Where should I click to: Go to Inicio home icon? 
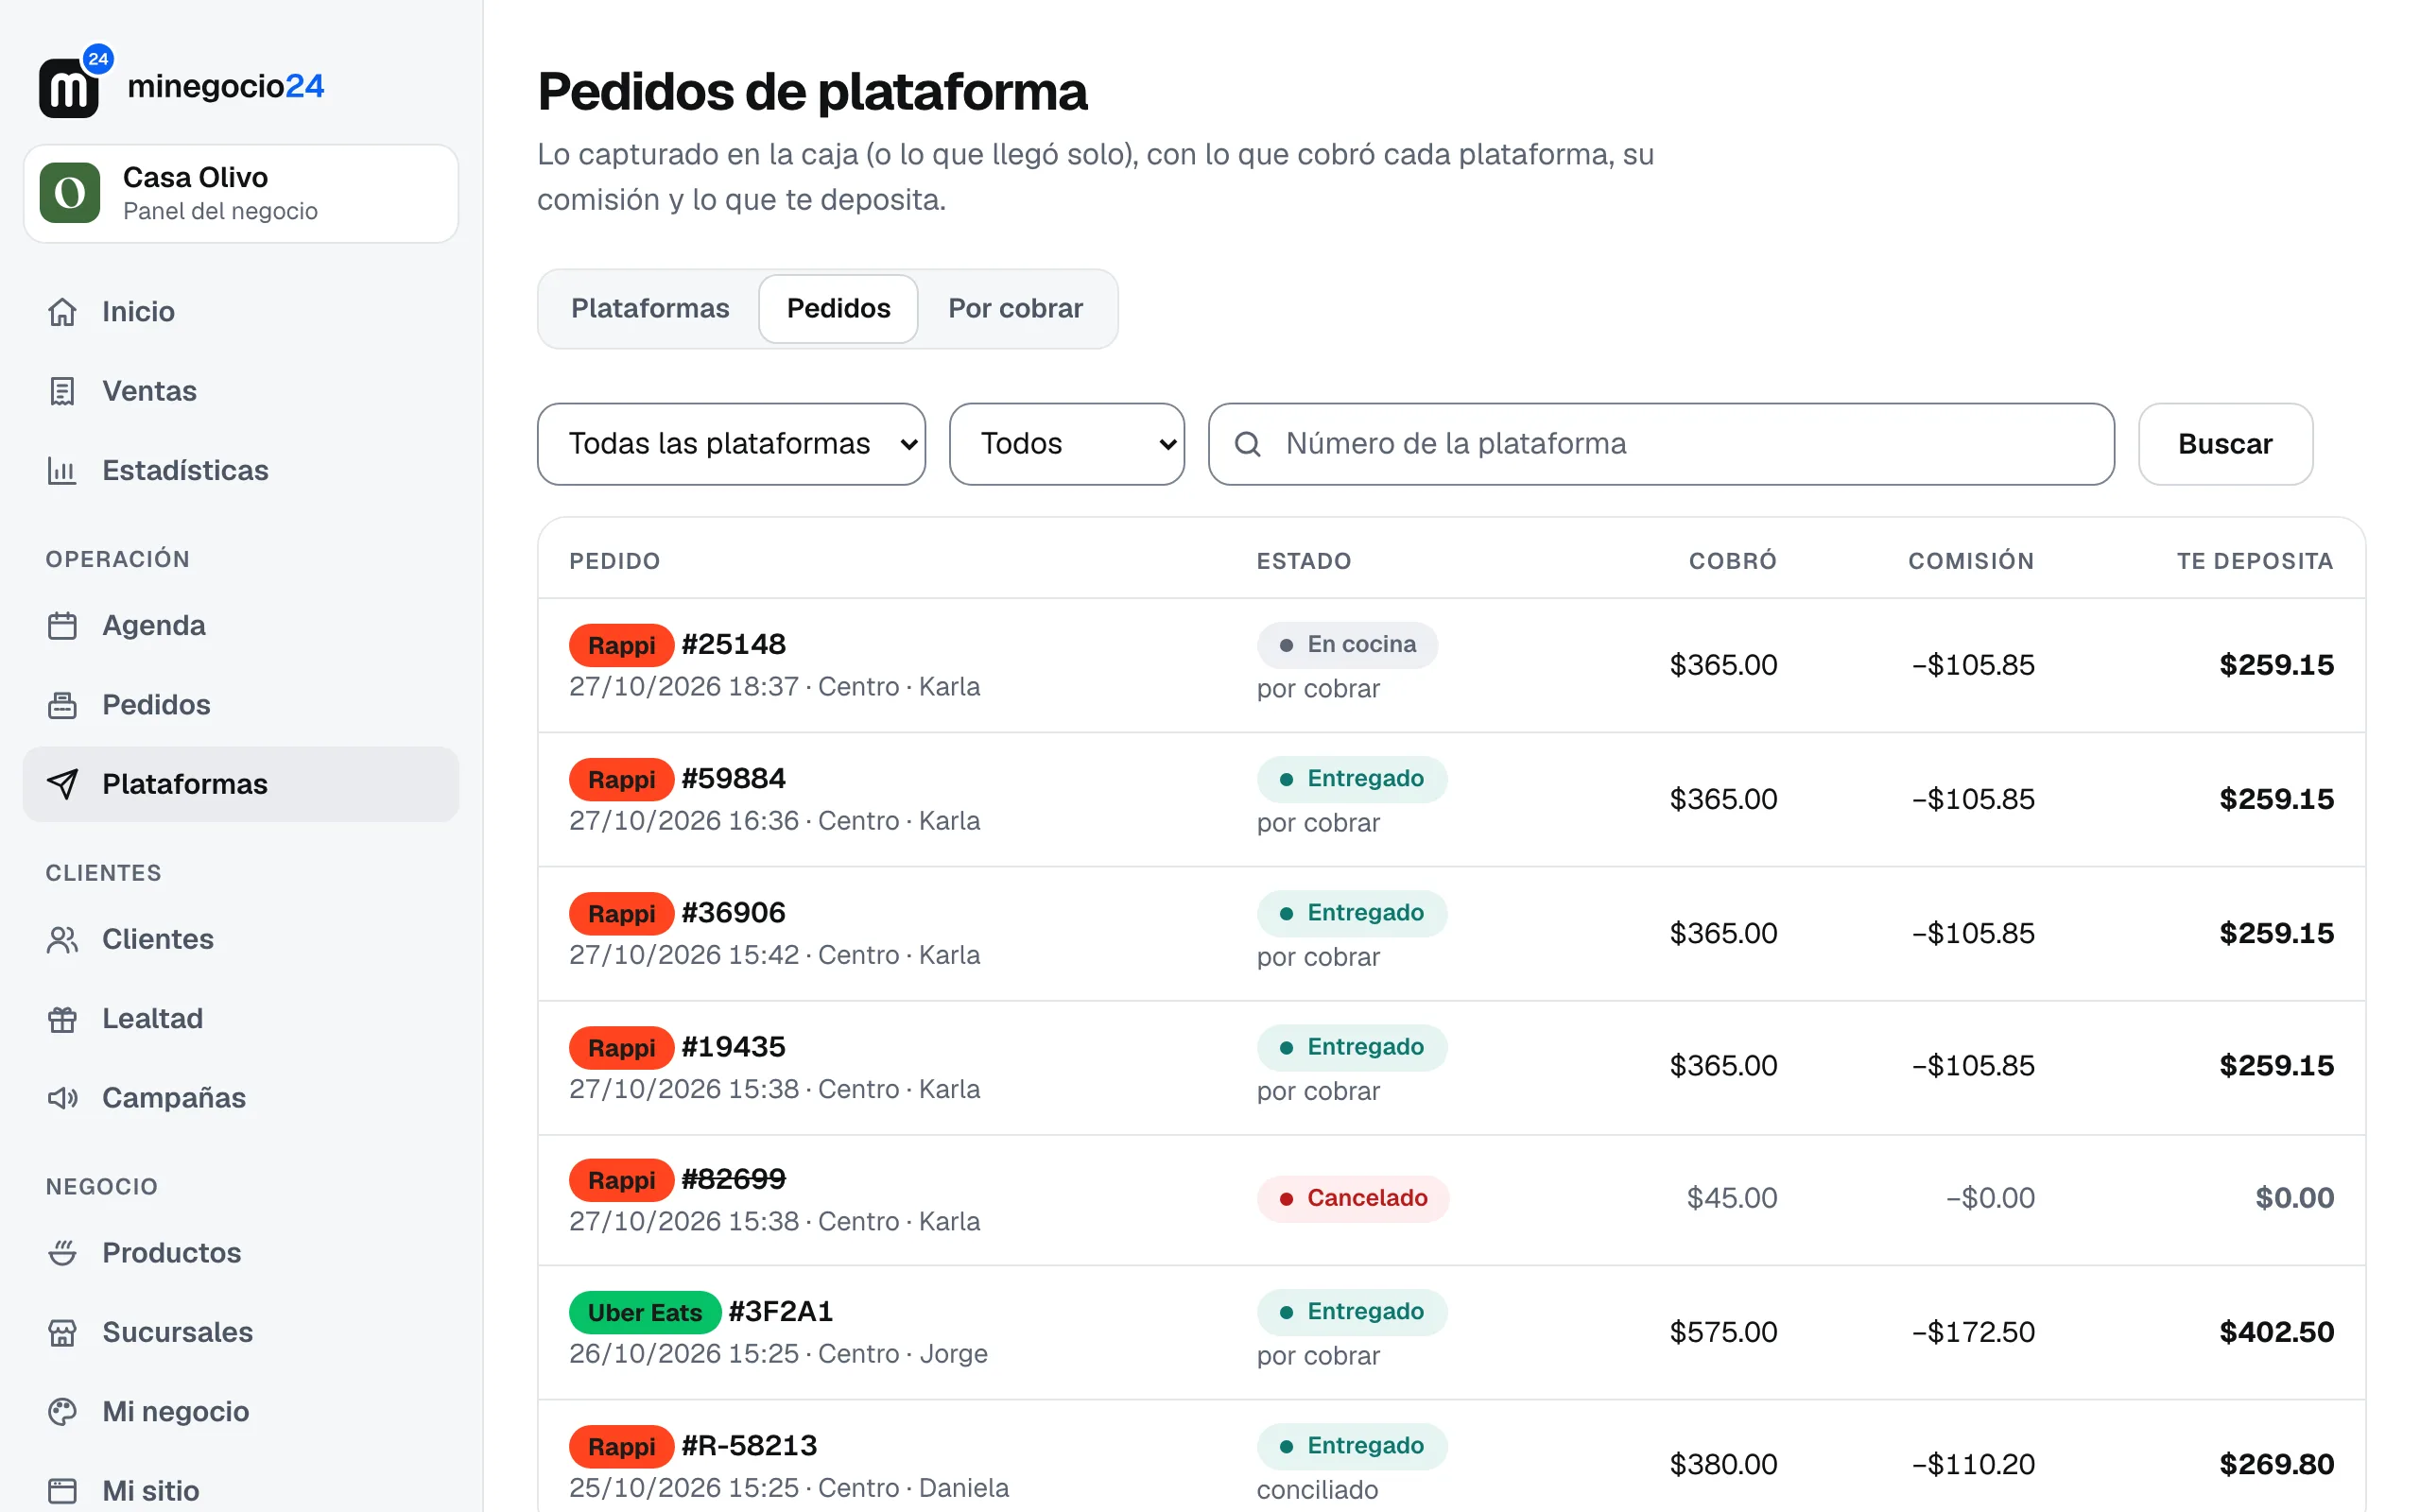click(x=62, y=312)
